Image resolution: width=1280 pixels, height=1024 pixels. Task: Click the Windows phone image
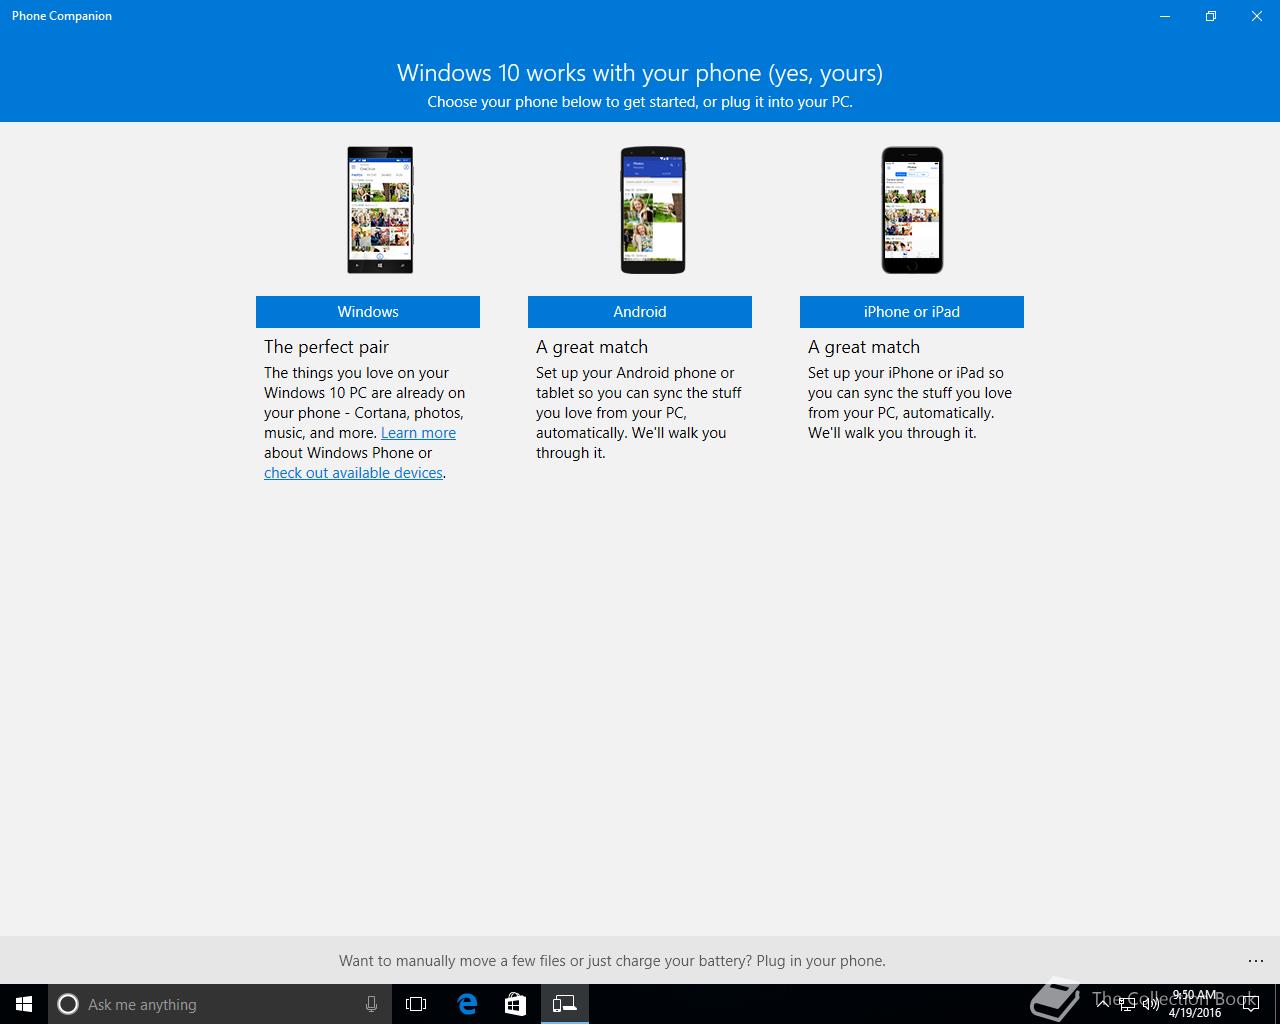(380, 210)
